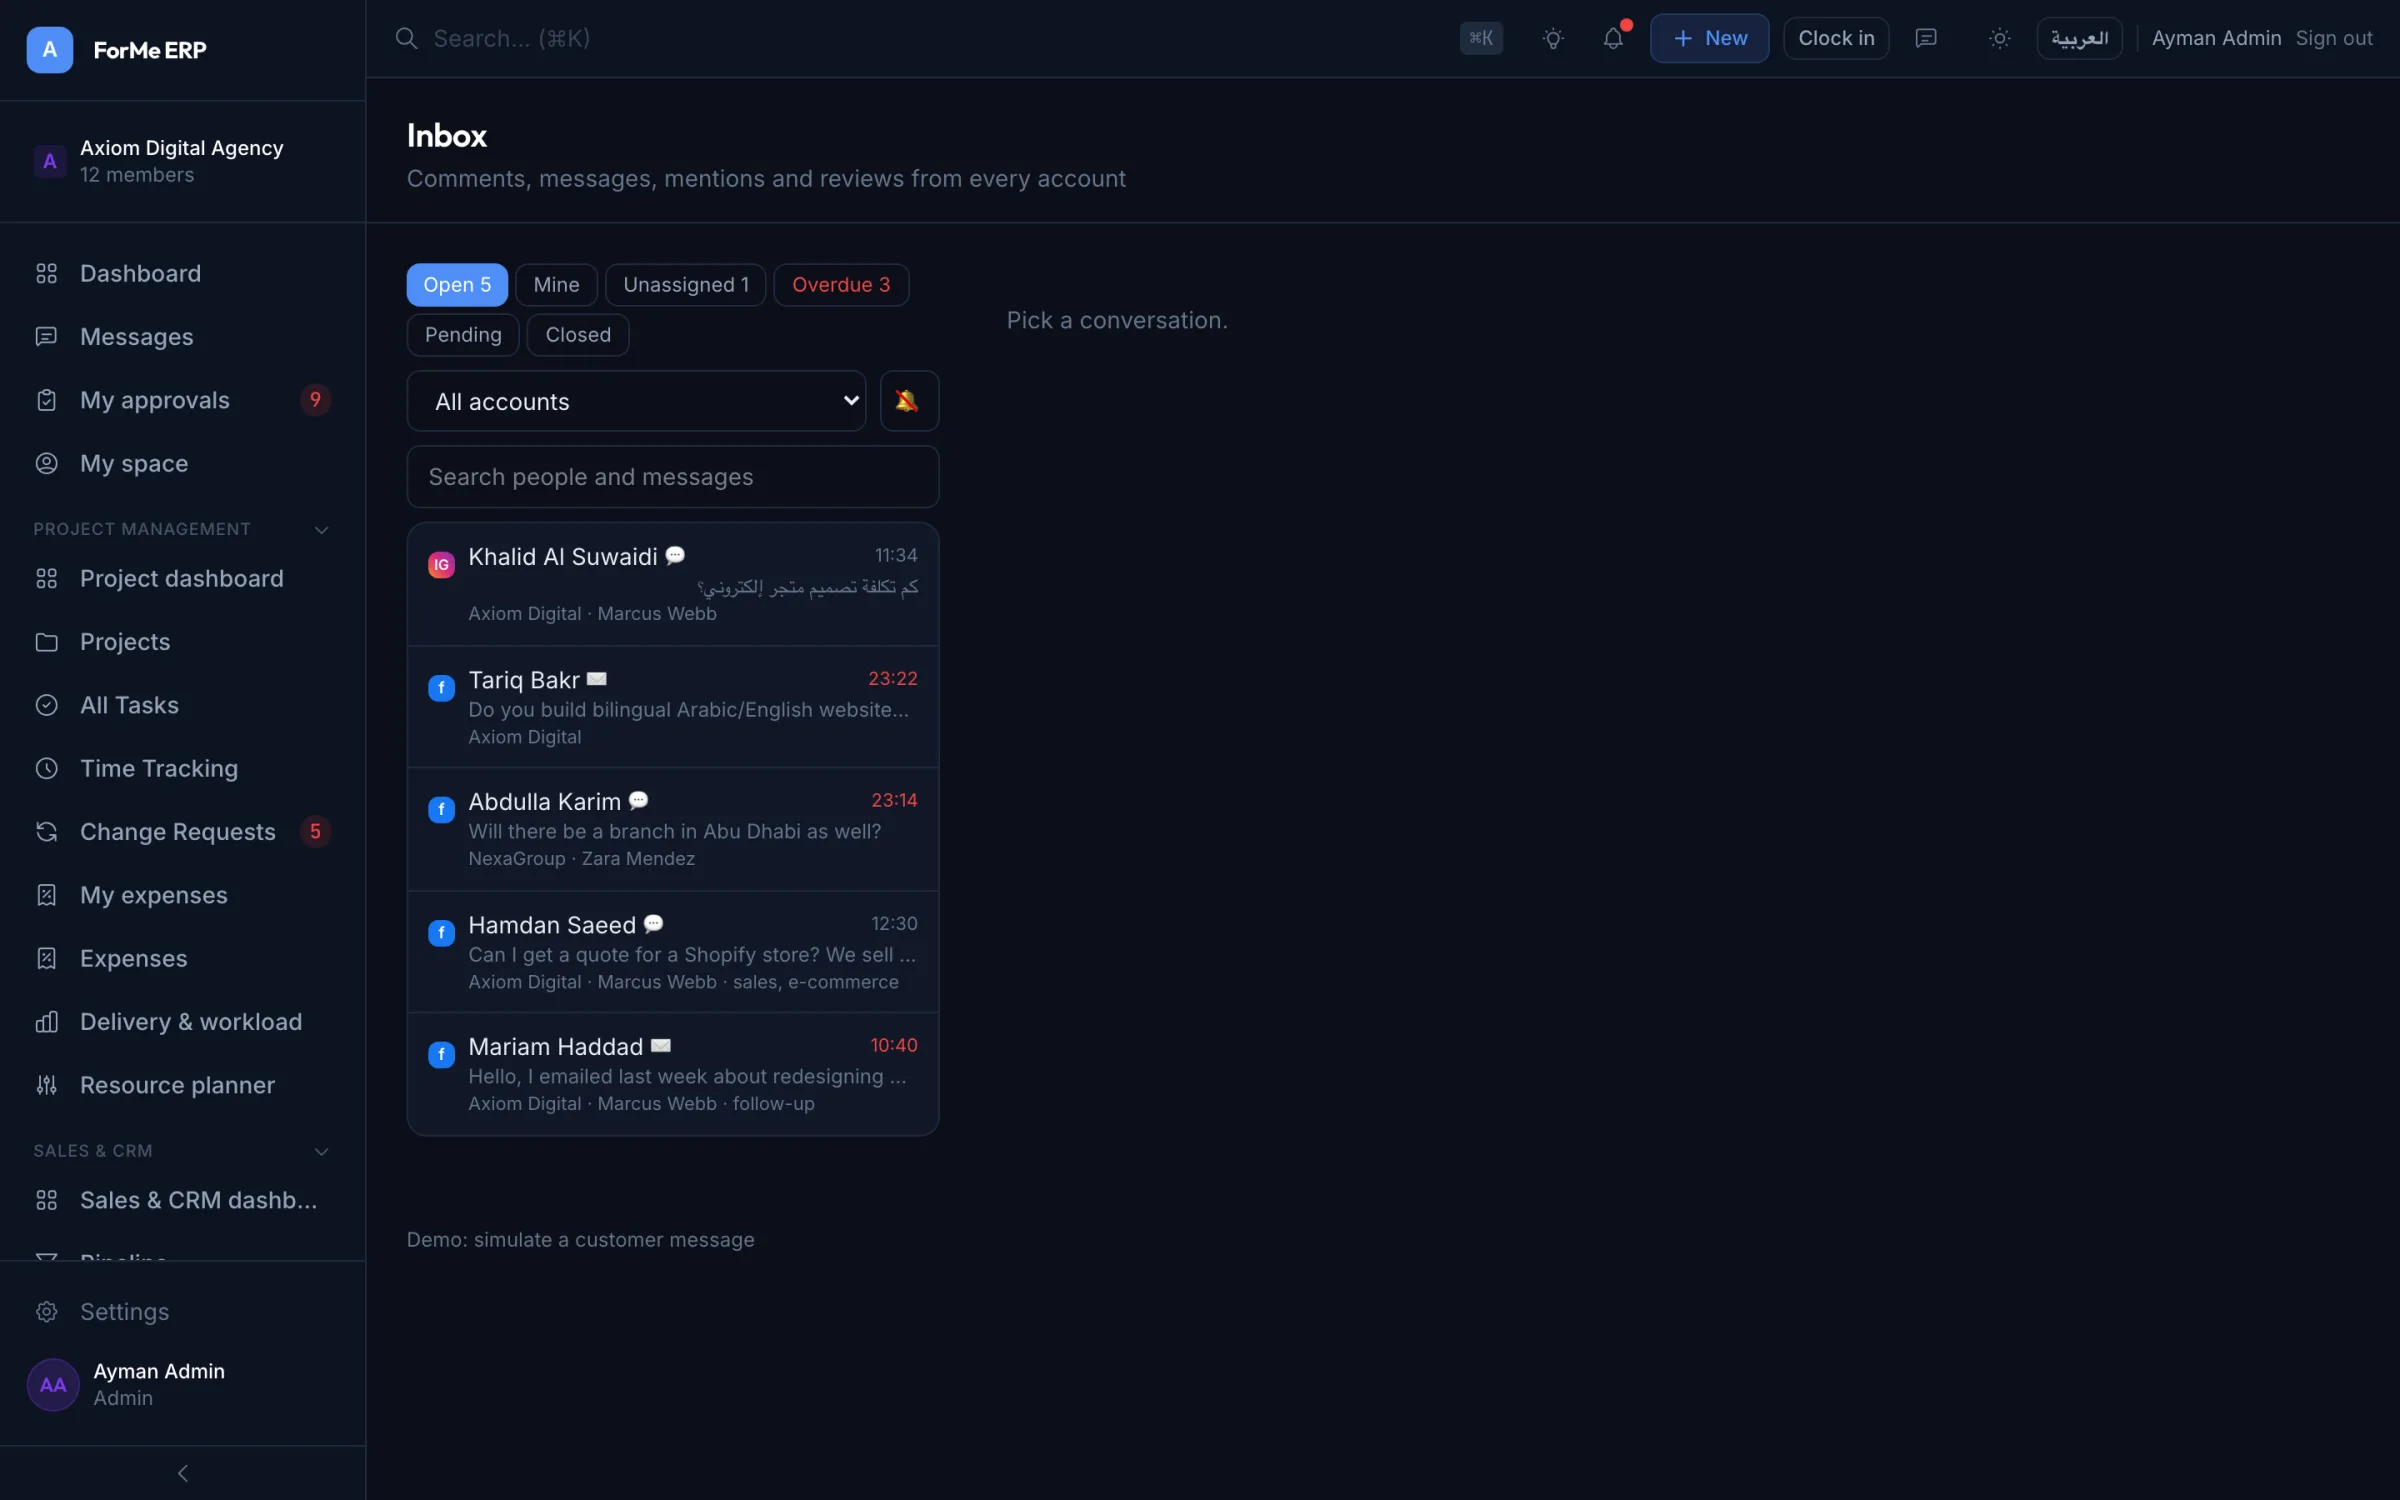Click the Search people and messages field
This screenshot has width=2400, height=1500.
click(x=673, y=477)
